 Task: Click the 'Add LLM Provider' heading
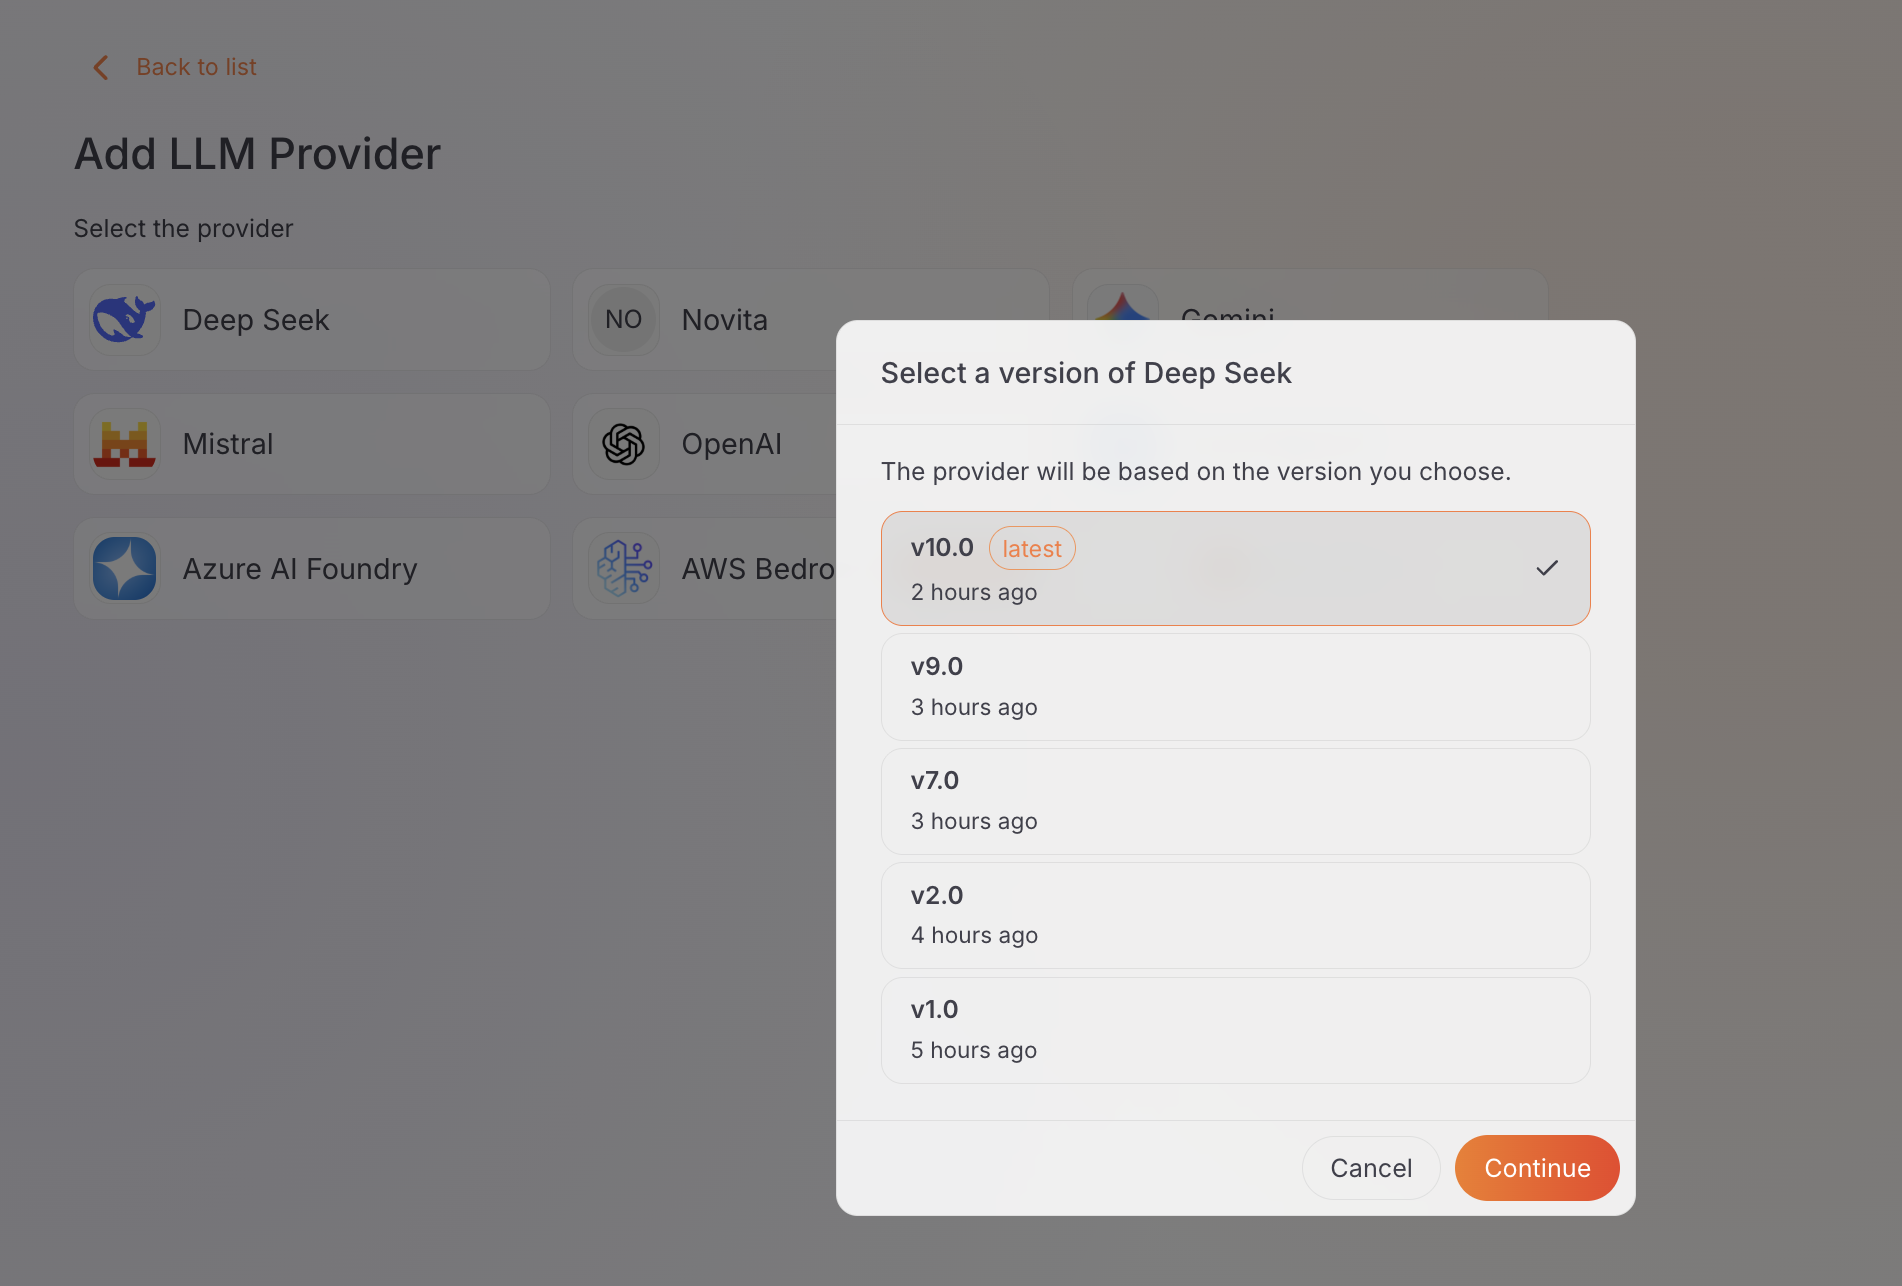click(257, 154)
